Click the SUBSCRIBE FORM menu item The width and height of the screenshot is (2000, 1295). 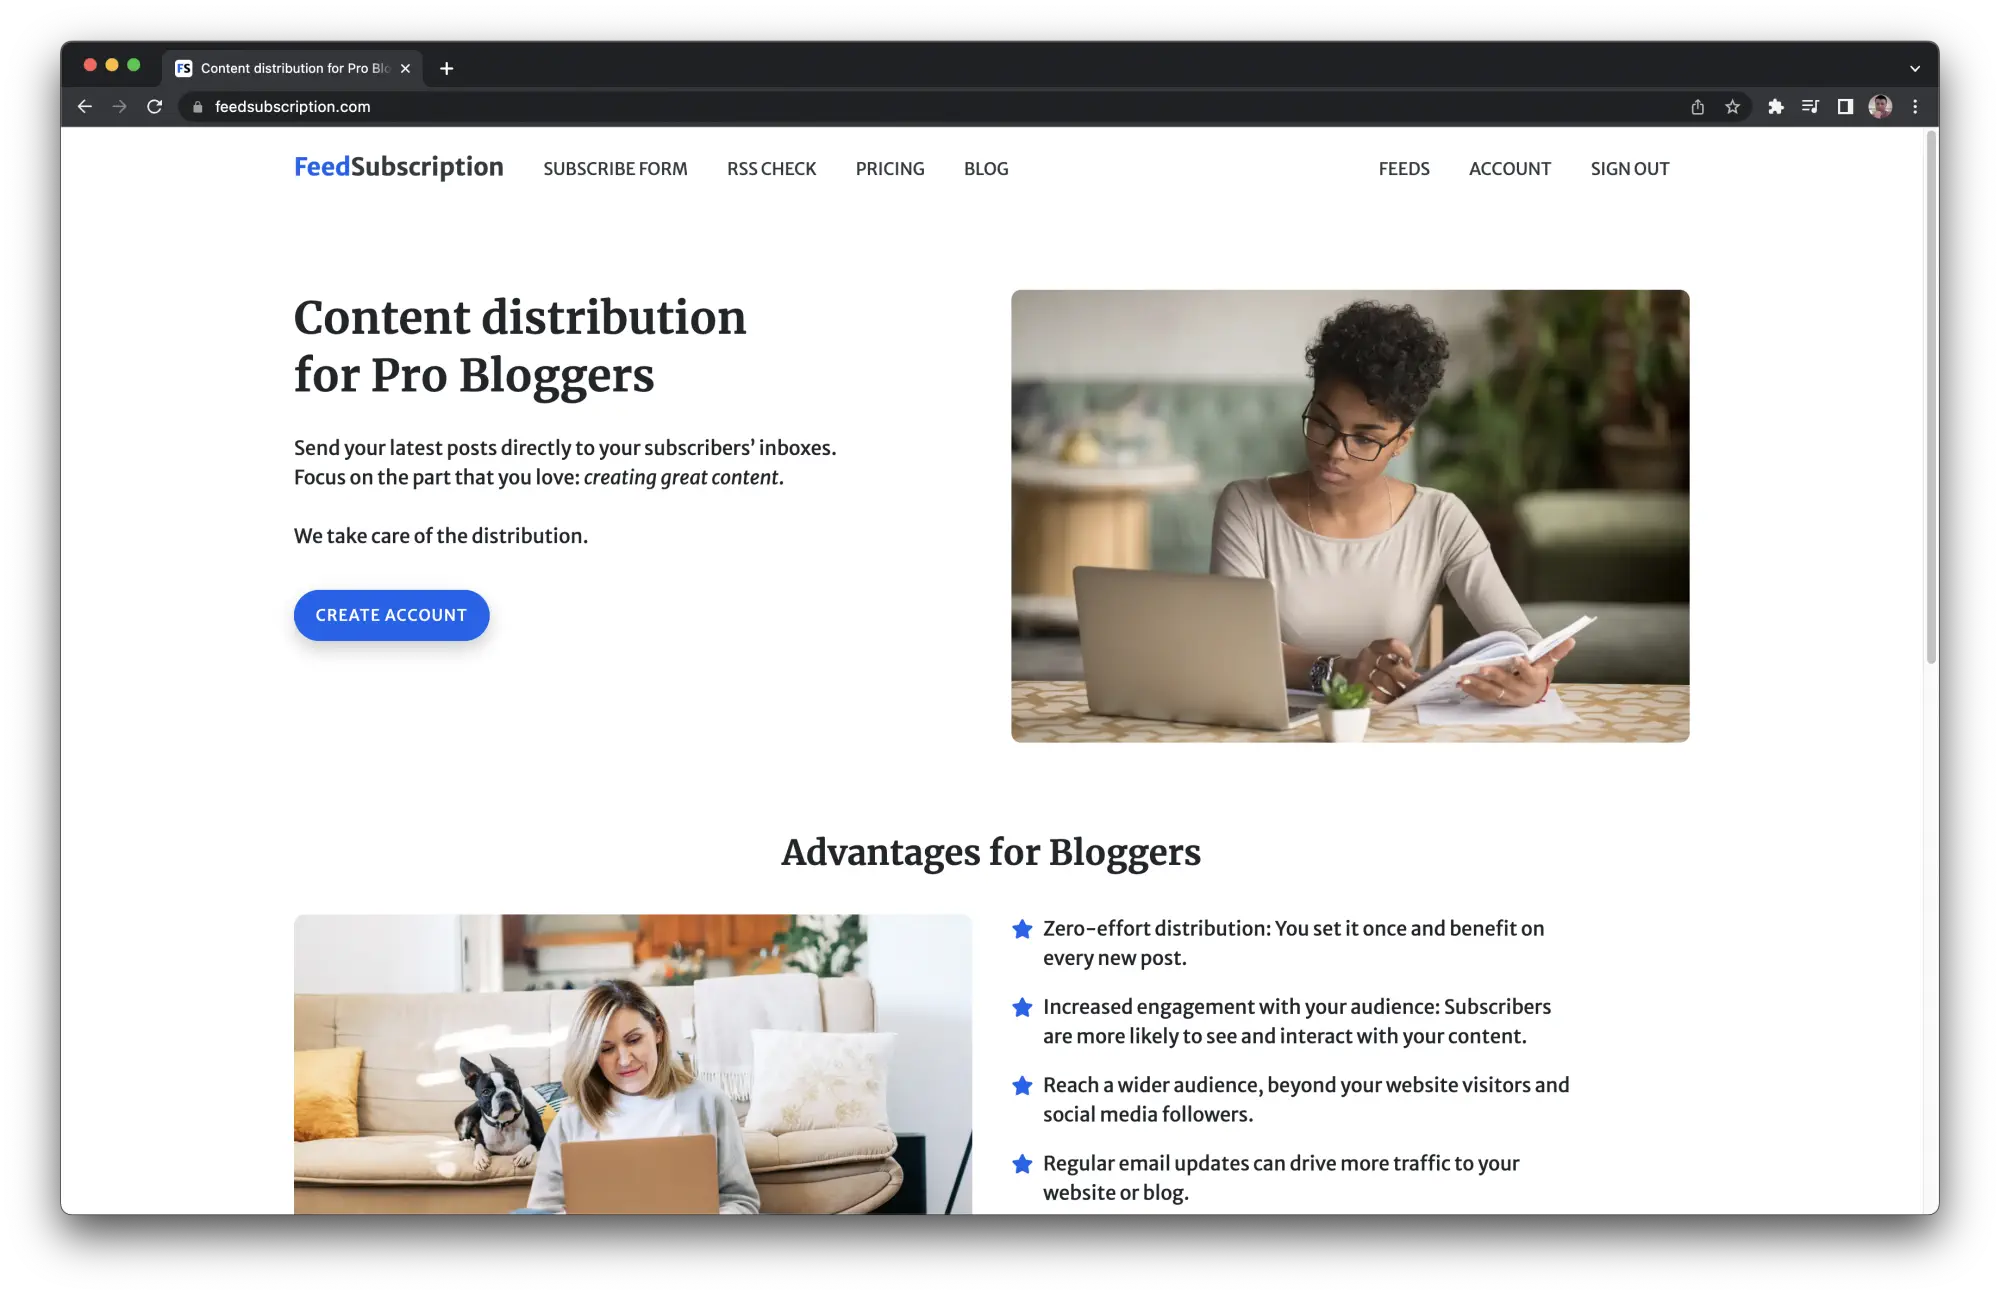pyautogui.click(x=614, y=168)
